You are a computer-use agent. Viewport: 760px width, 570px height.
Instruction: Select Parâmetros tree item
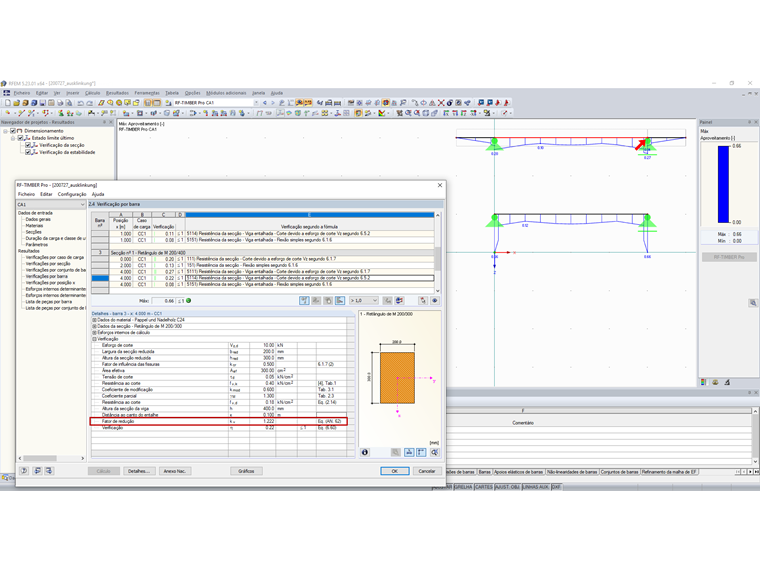pos(37,245)
